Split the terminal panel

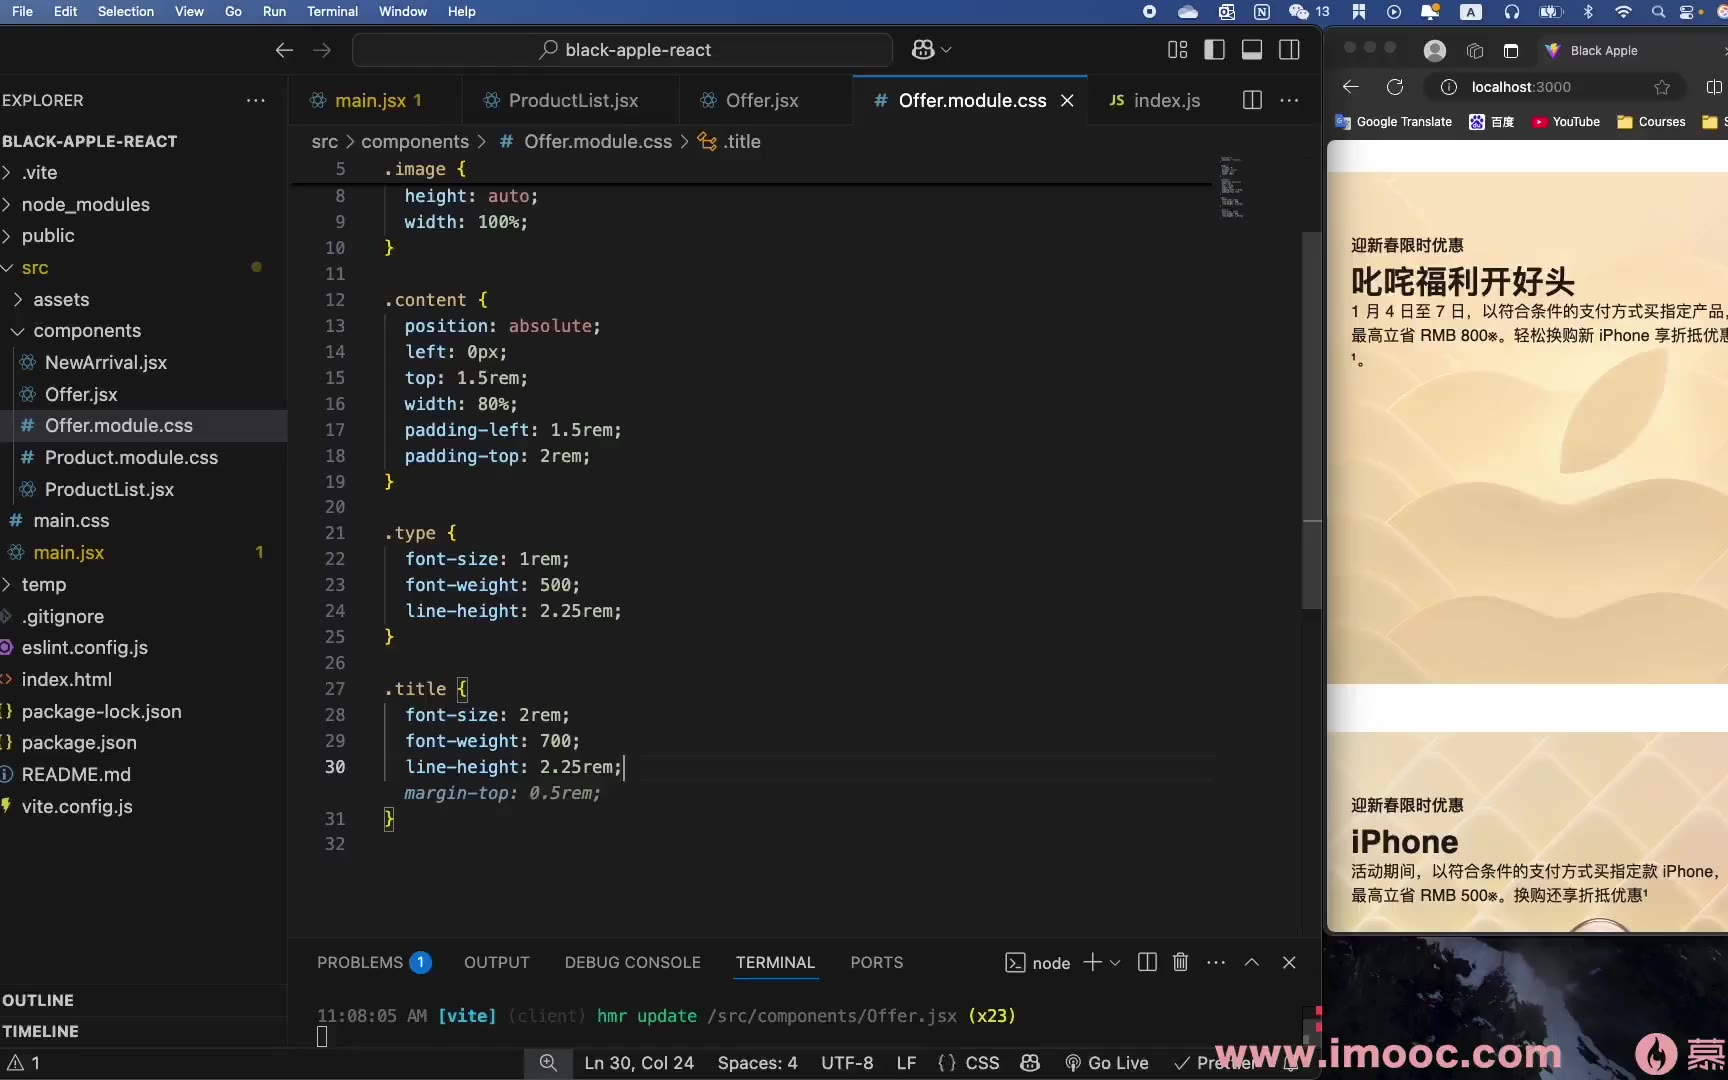[x=1147, y=962]
